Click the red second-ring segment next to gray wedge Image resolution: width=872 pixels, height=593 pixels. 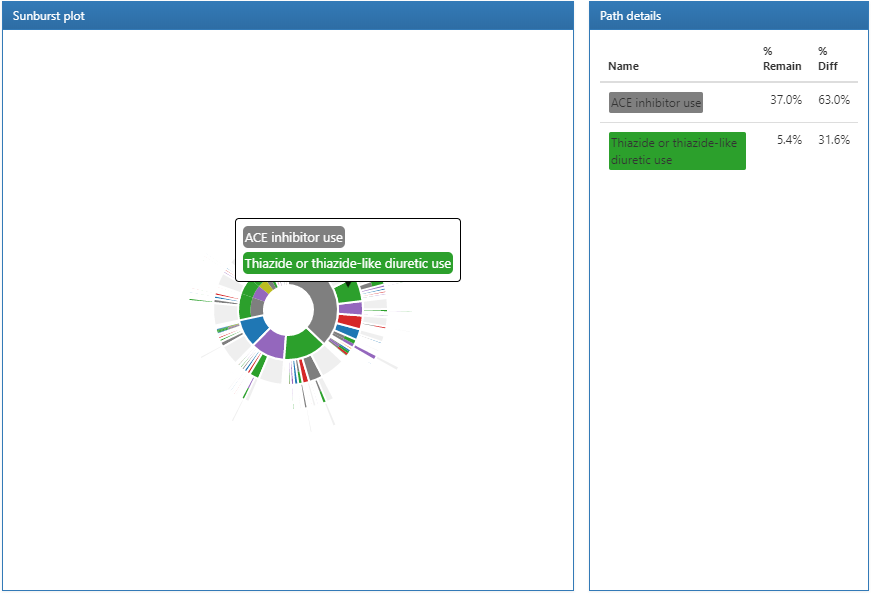tap(350, 321)
